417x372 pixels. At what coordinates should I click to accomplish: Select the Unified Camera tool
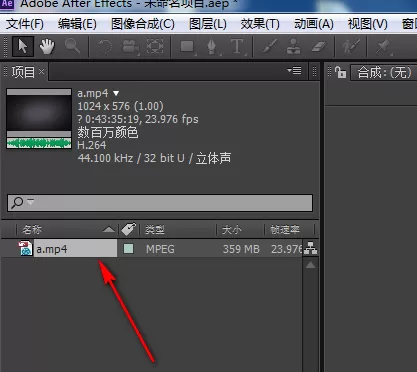coord(130,47)
